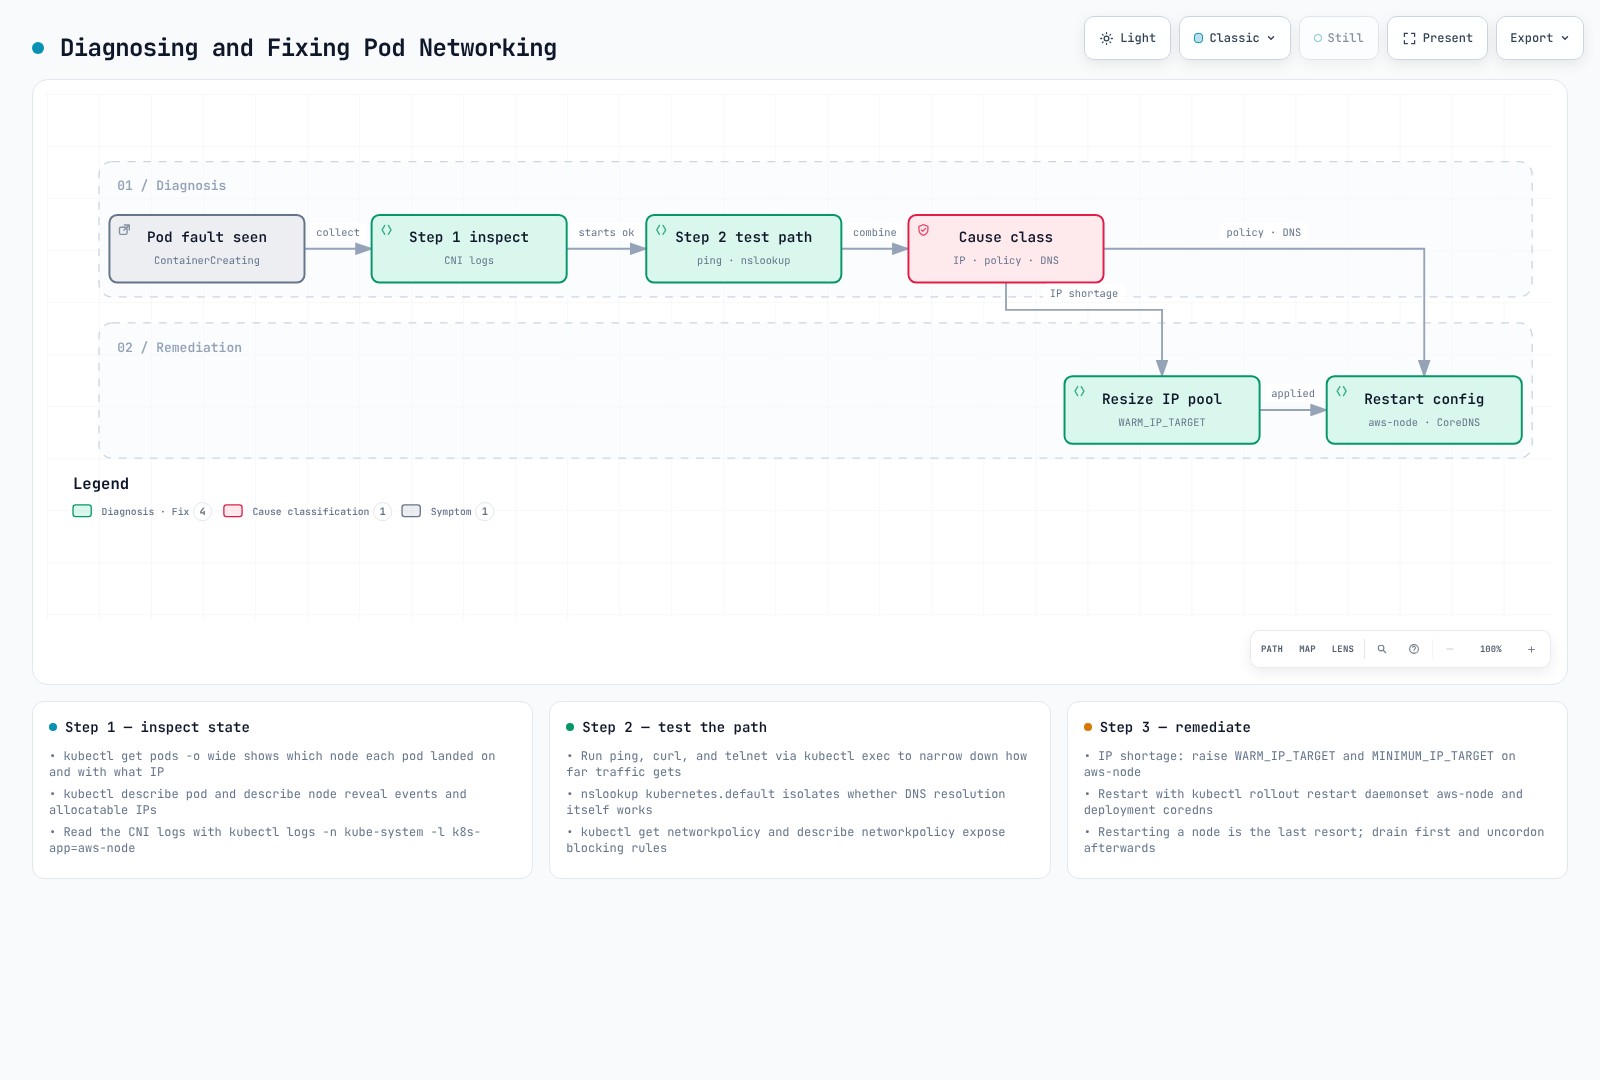Zoom out with the minus button
The image size is (1600, 1080).
pyautogui.click(x=1450, y=649)
